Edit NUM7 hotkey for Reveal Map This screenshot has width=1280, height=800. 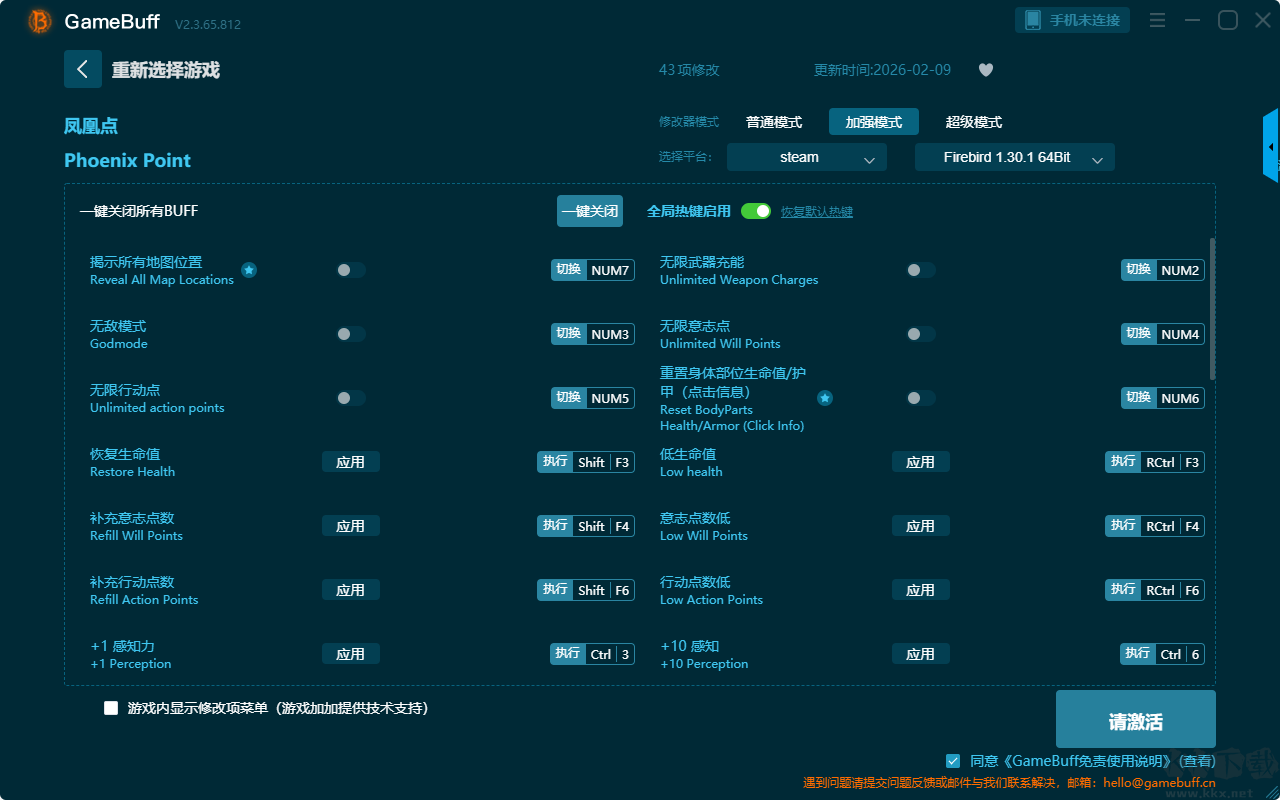pos(593,270)
